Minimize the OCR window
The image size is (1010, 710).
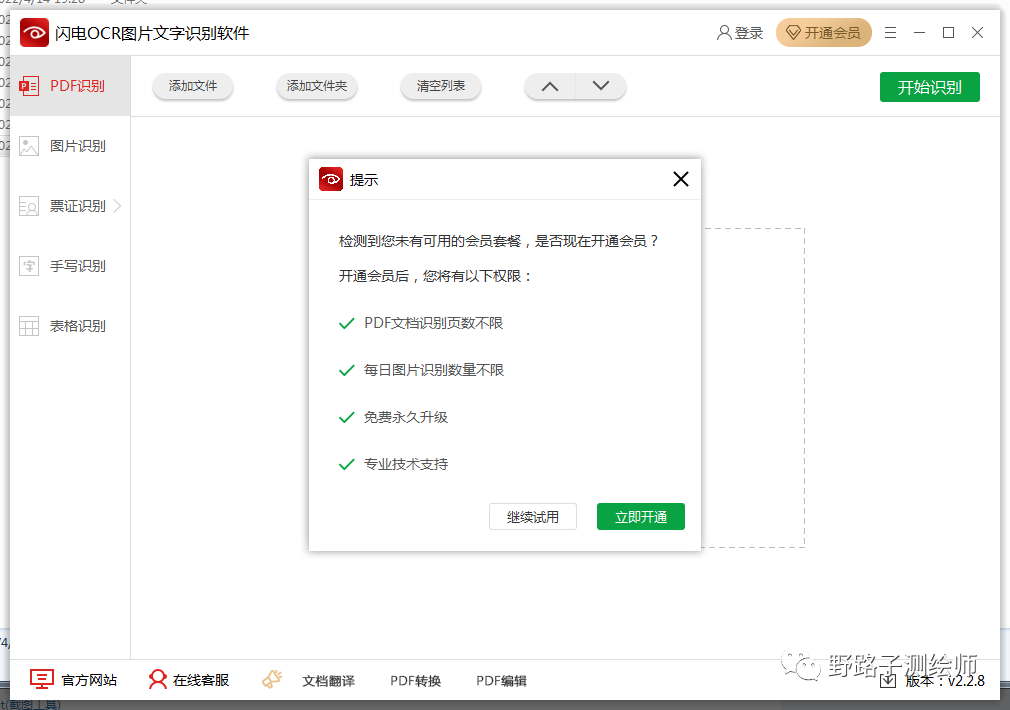point(919,33)
